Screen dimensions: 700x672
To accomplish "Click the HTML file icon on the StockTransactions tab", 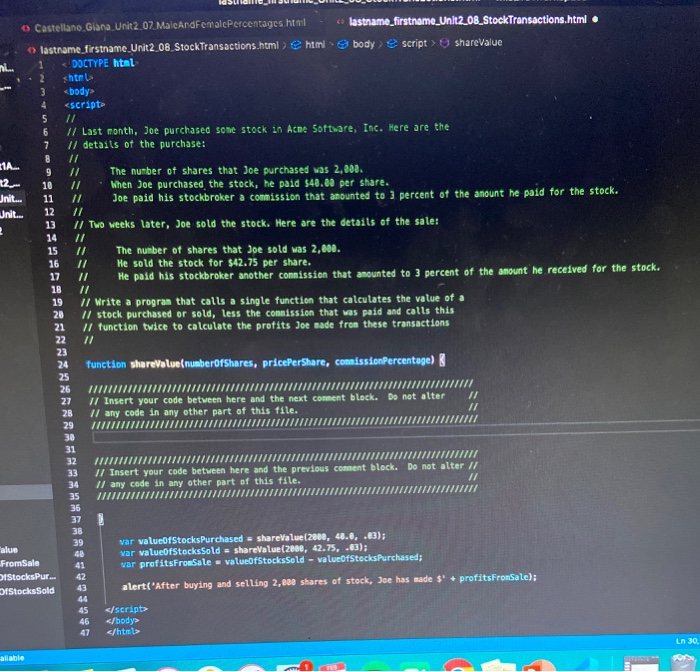I will (x=341, y=21).
